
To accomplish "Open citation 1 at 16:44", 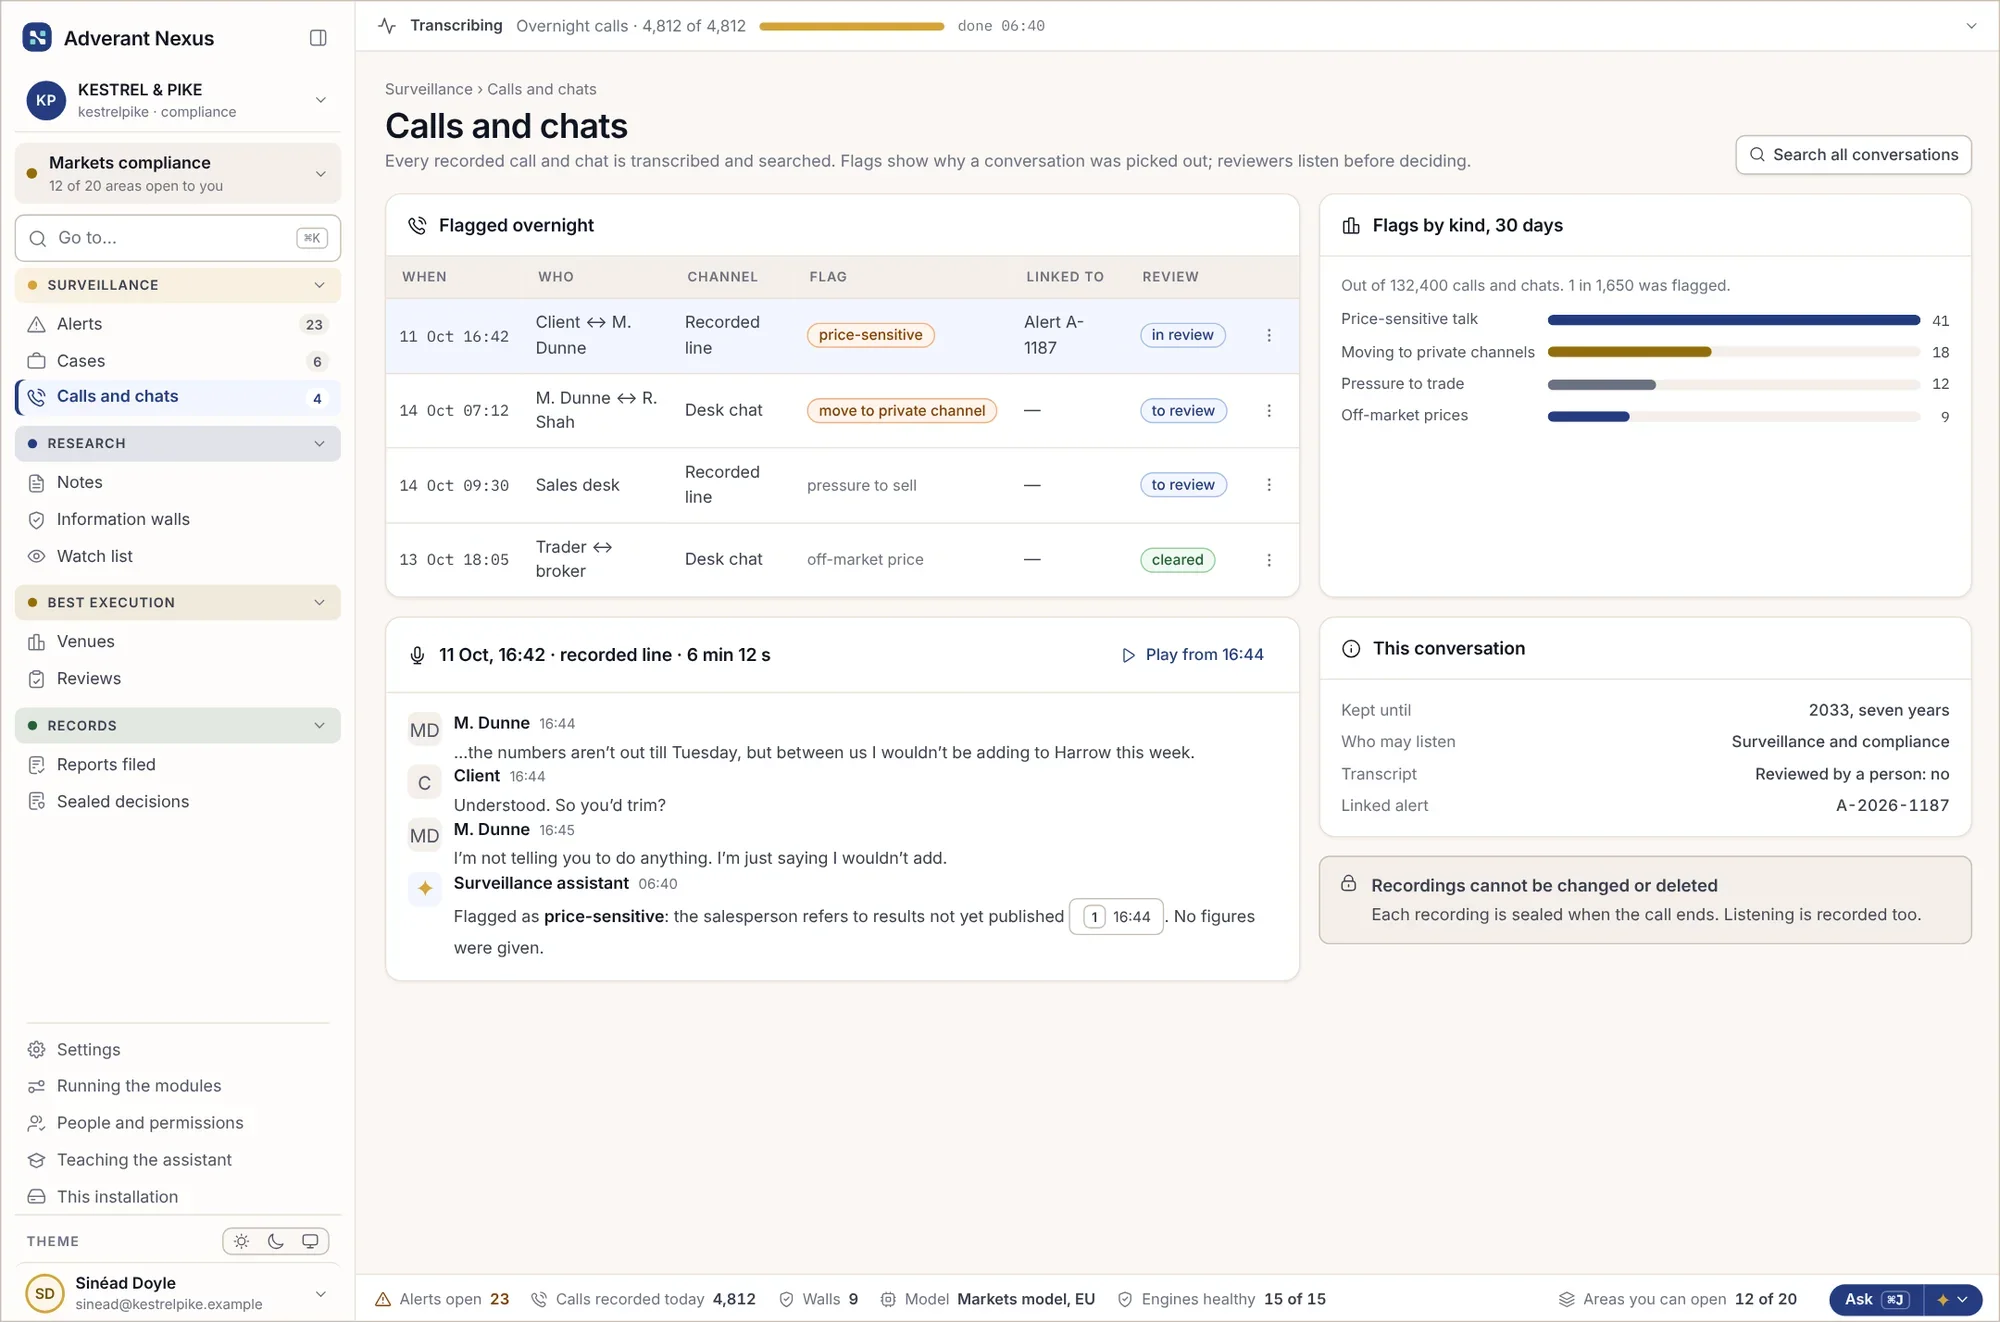I will tap(1116, 917).
